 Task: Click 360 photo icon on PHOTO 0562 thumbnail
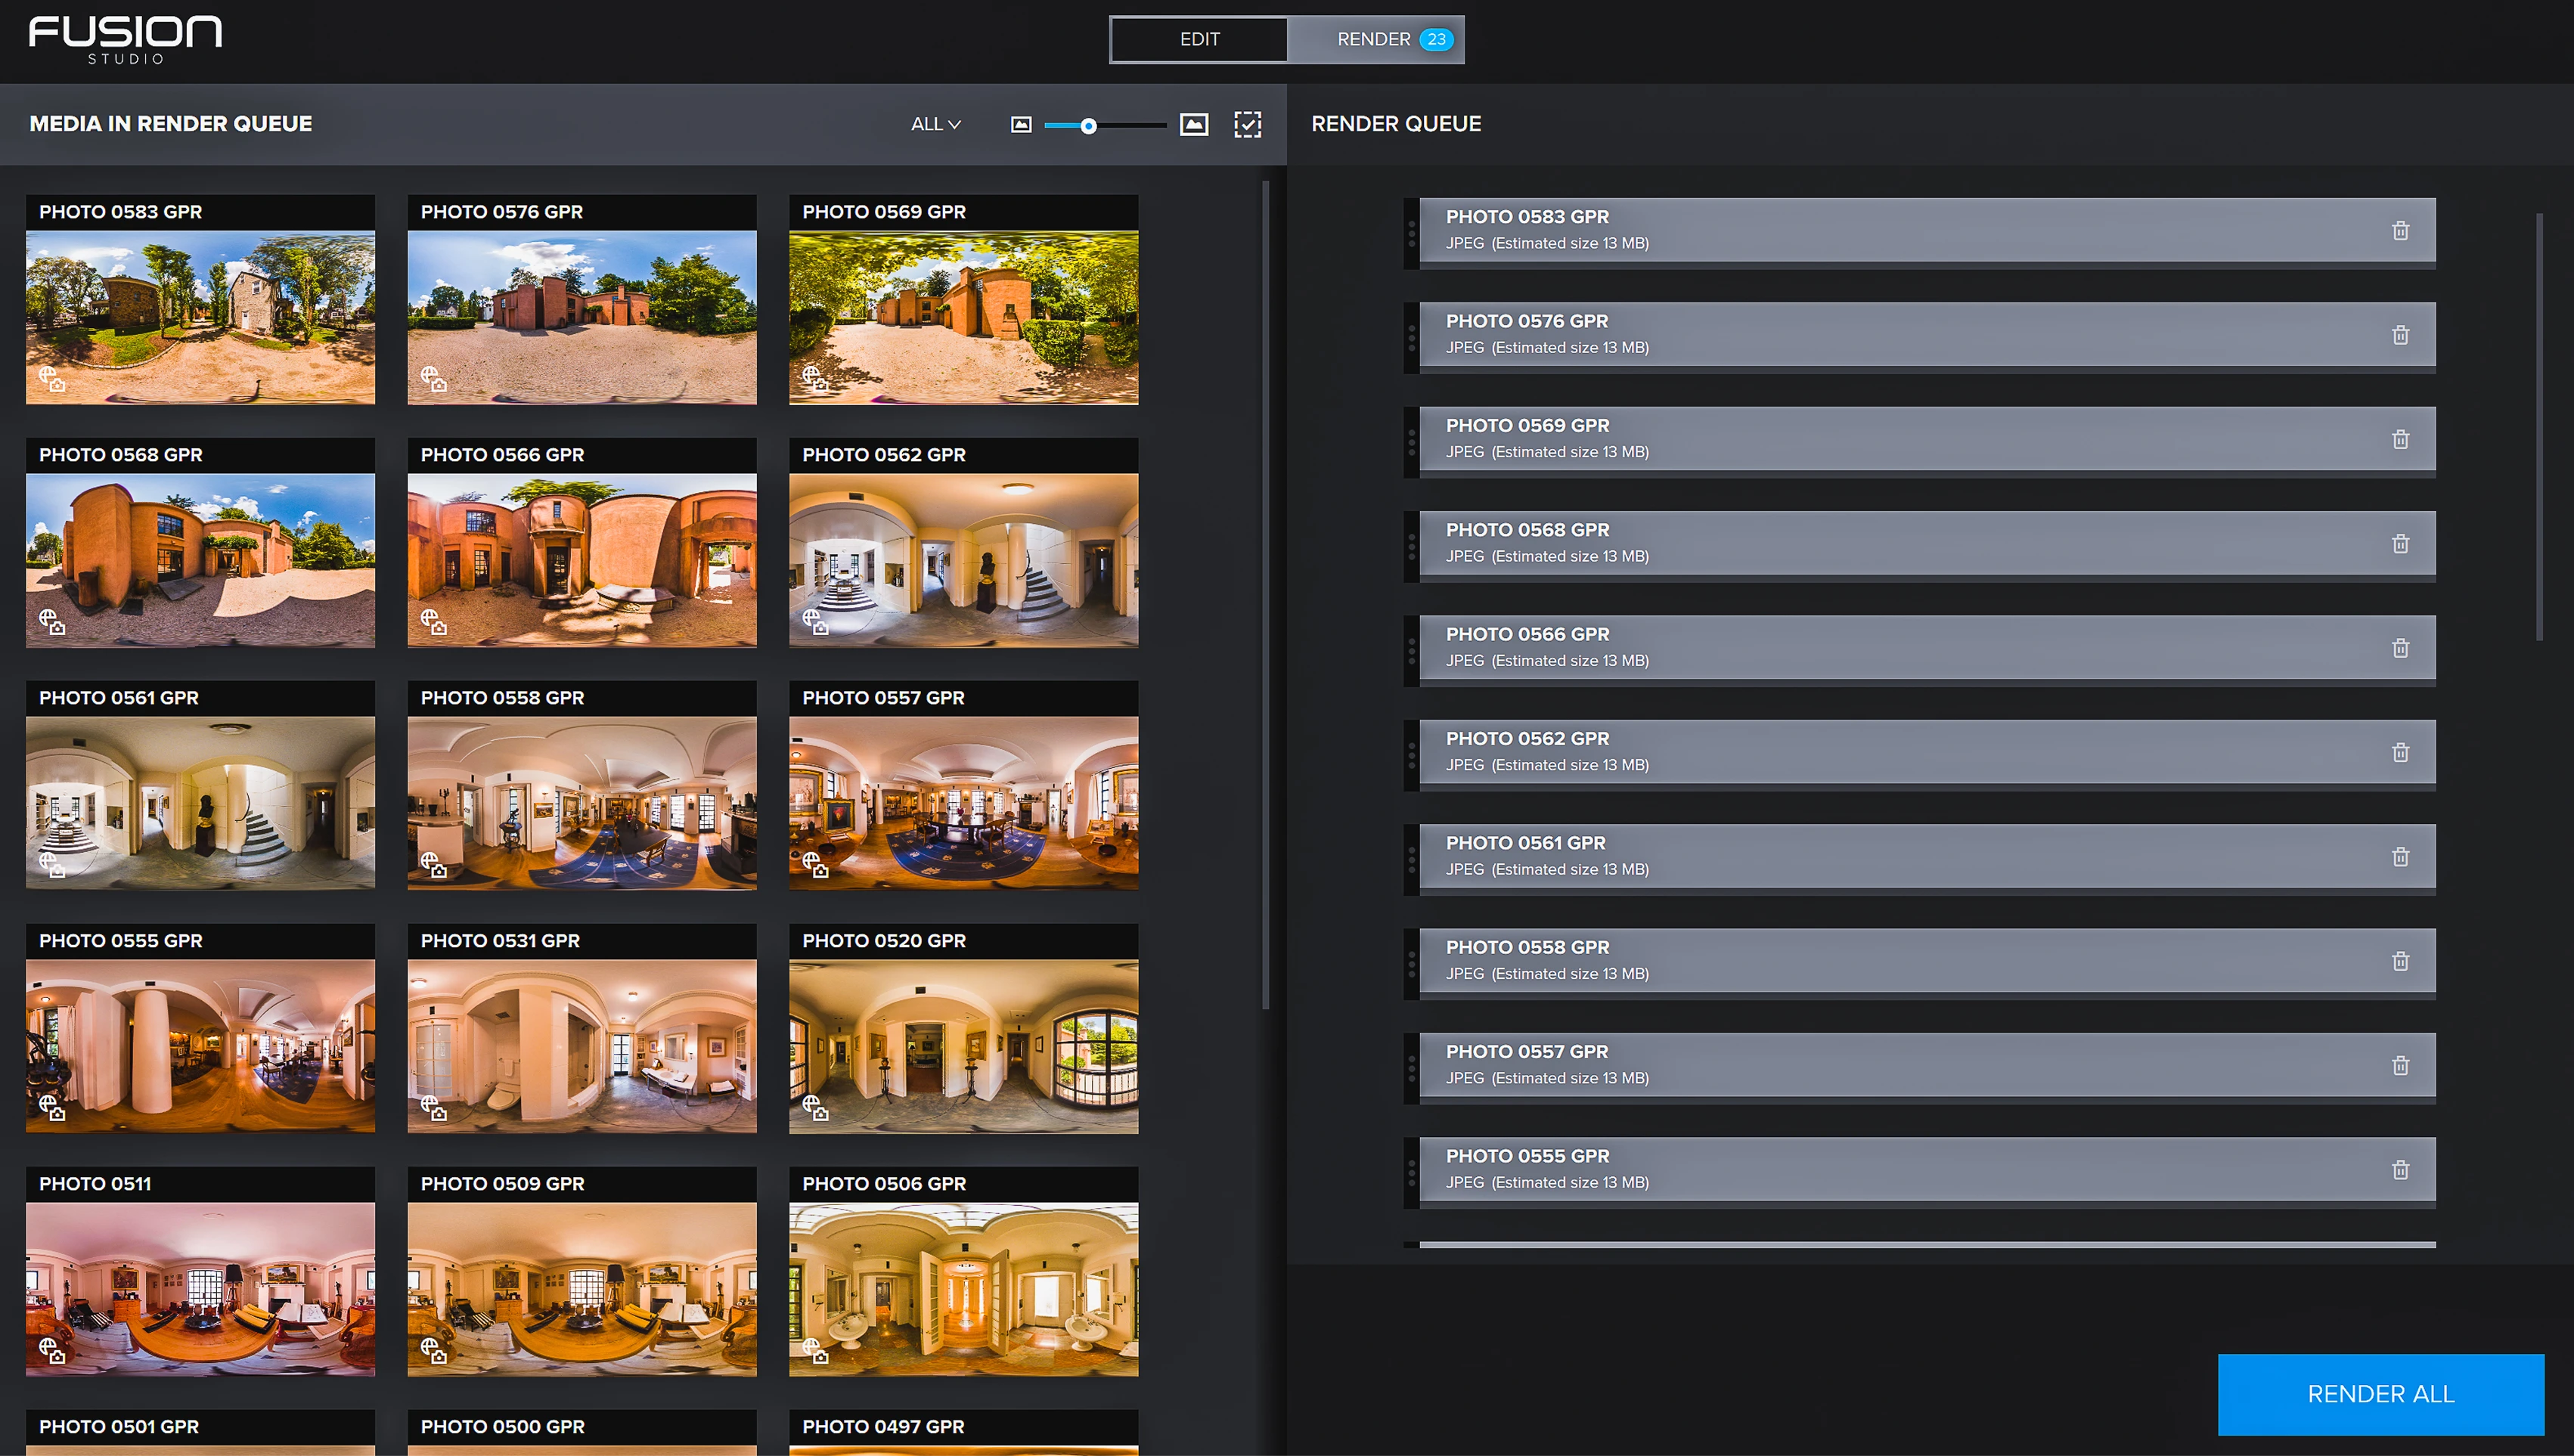pos(815,622)
